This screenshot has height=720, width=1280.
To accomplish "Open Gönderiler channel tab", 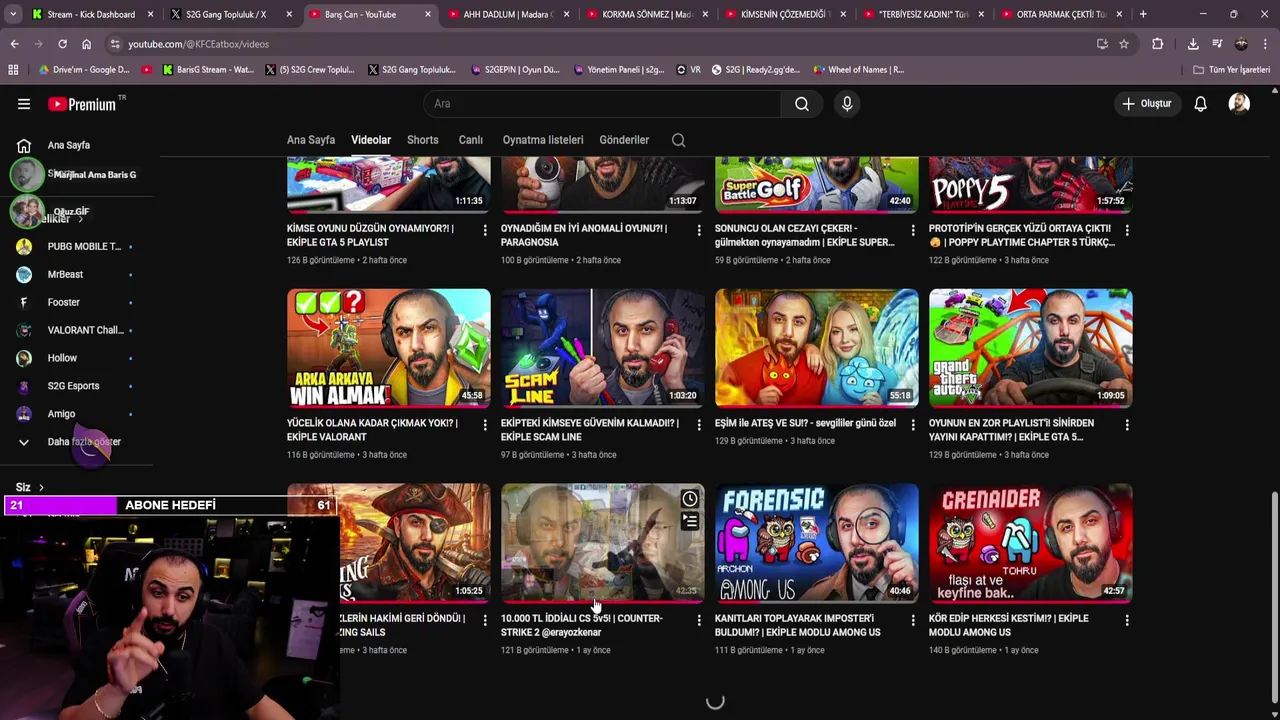I will tap(625, 140).
